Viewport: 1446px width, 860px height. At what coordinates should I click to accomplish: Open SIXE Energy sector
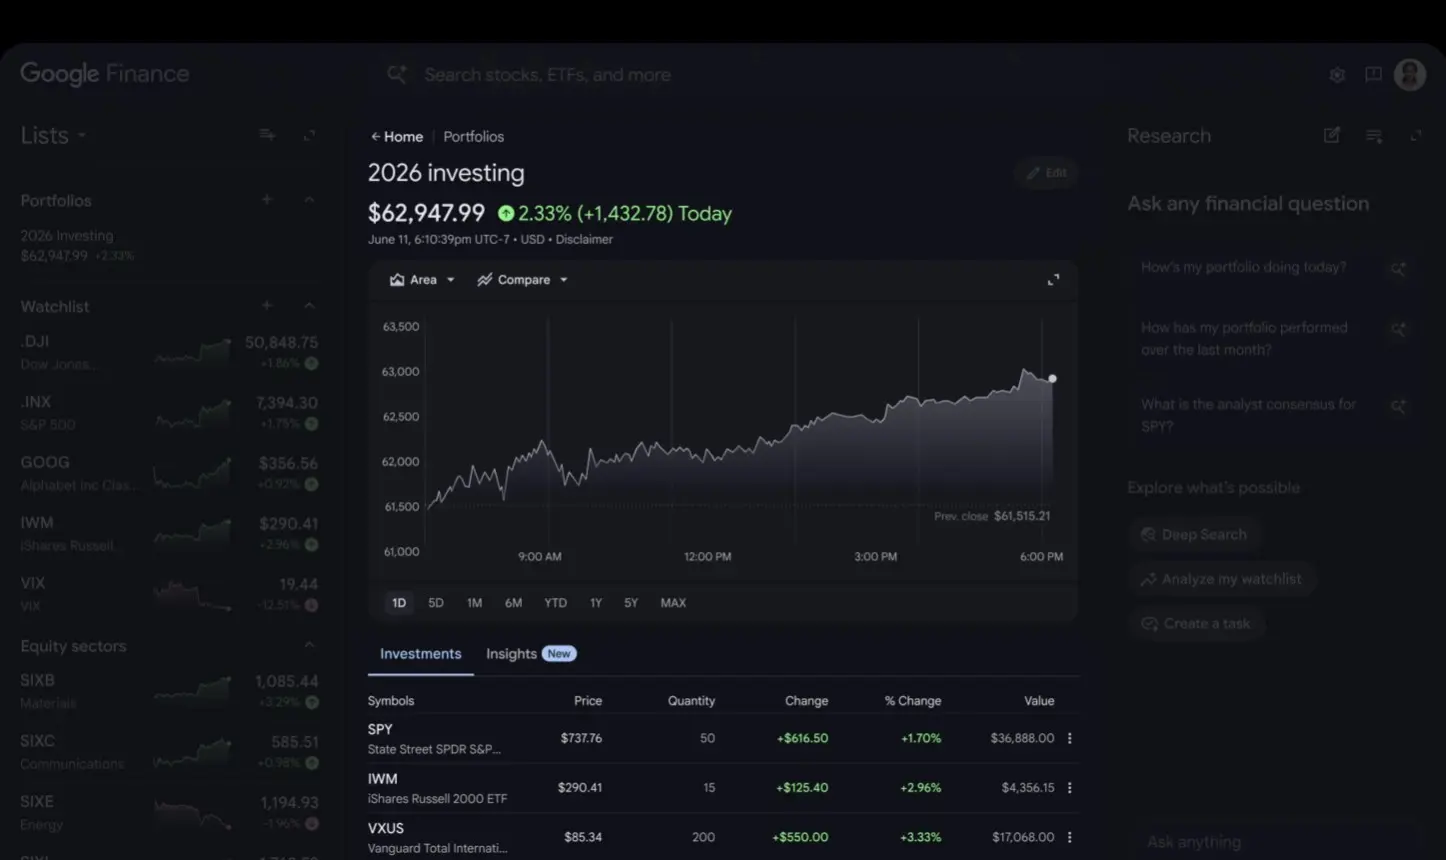click(169, 812)
